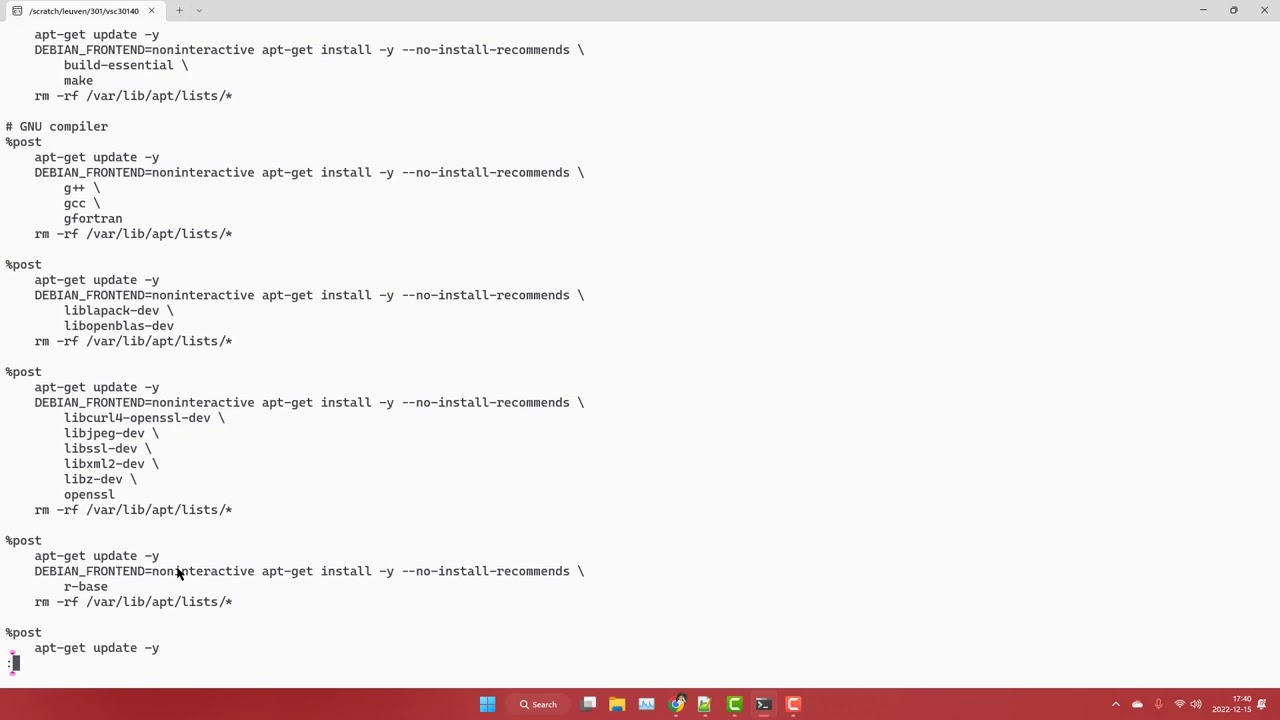Click the terminal icon in the tab
Viewport: 1280px width, 720px height.
(x=17, y=11)
